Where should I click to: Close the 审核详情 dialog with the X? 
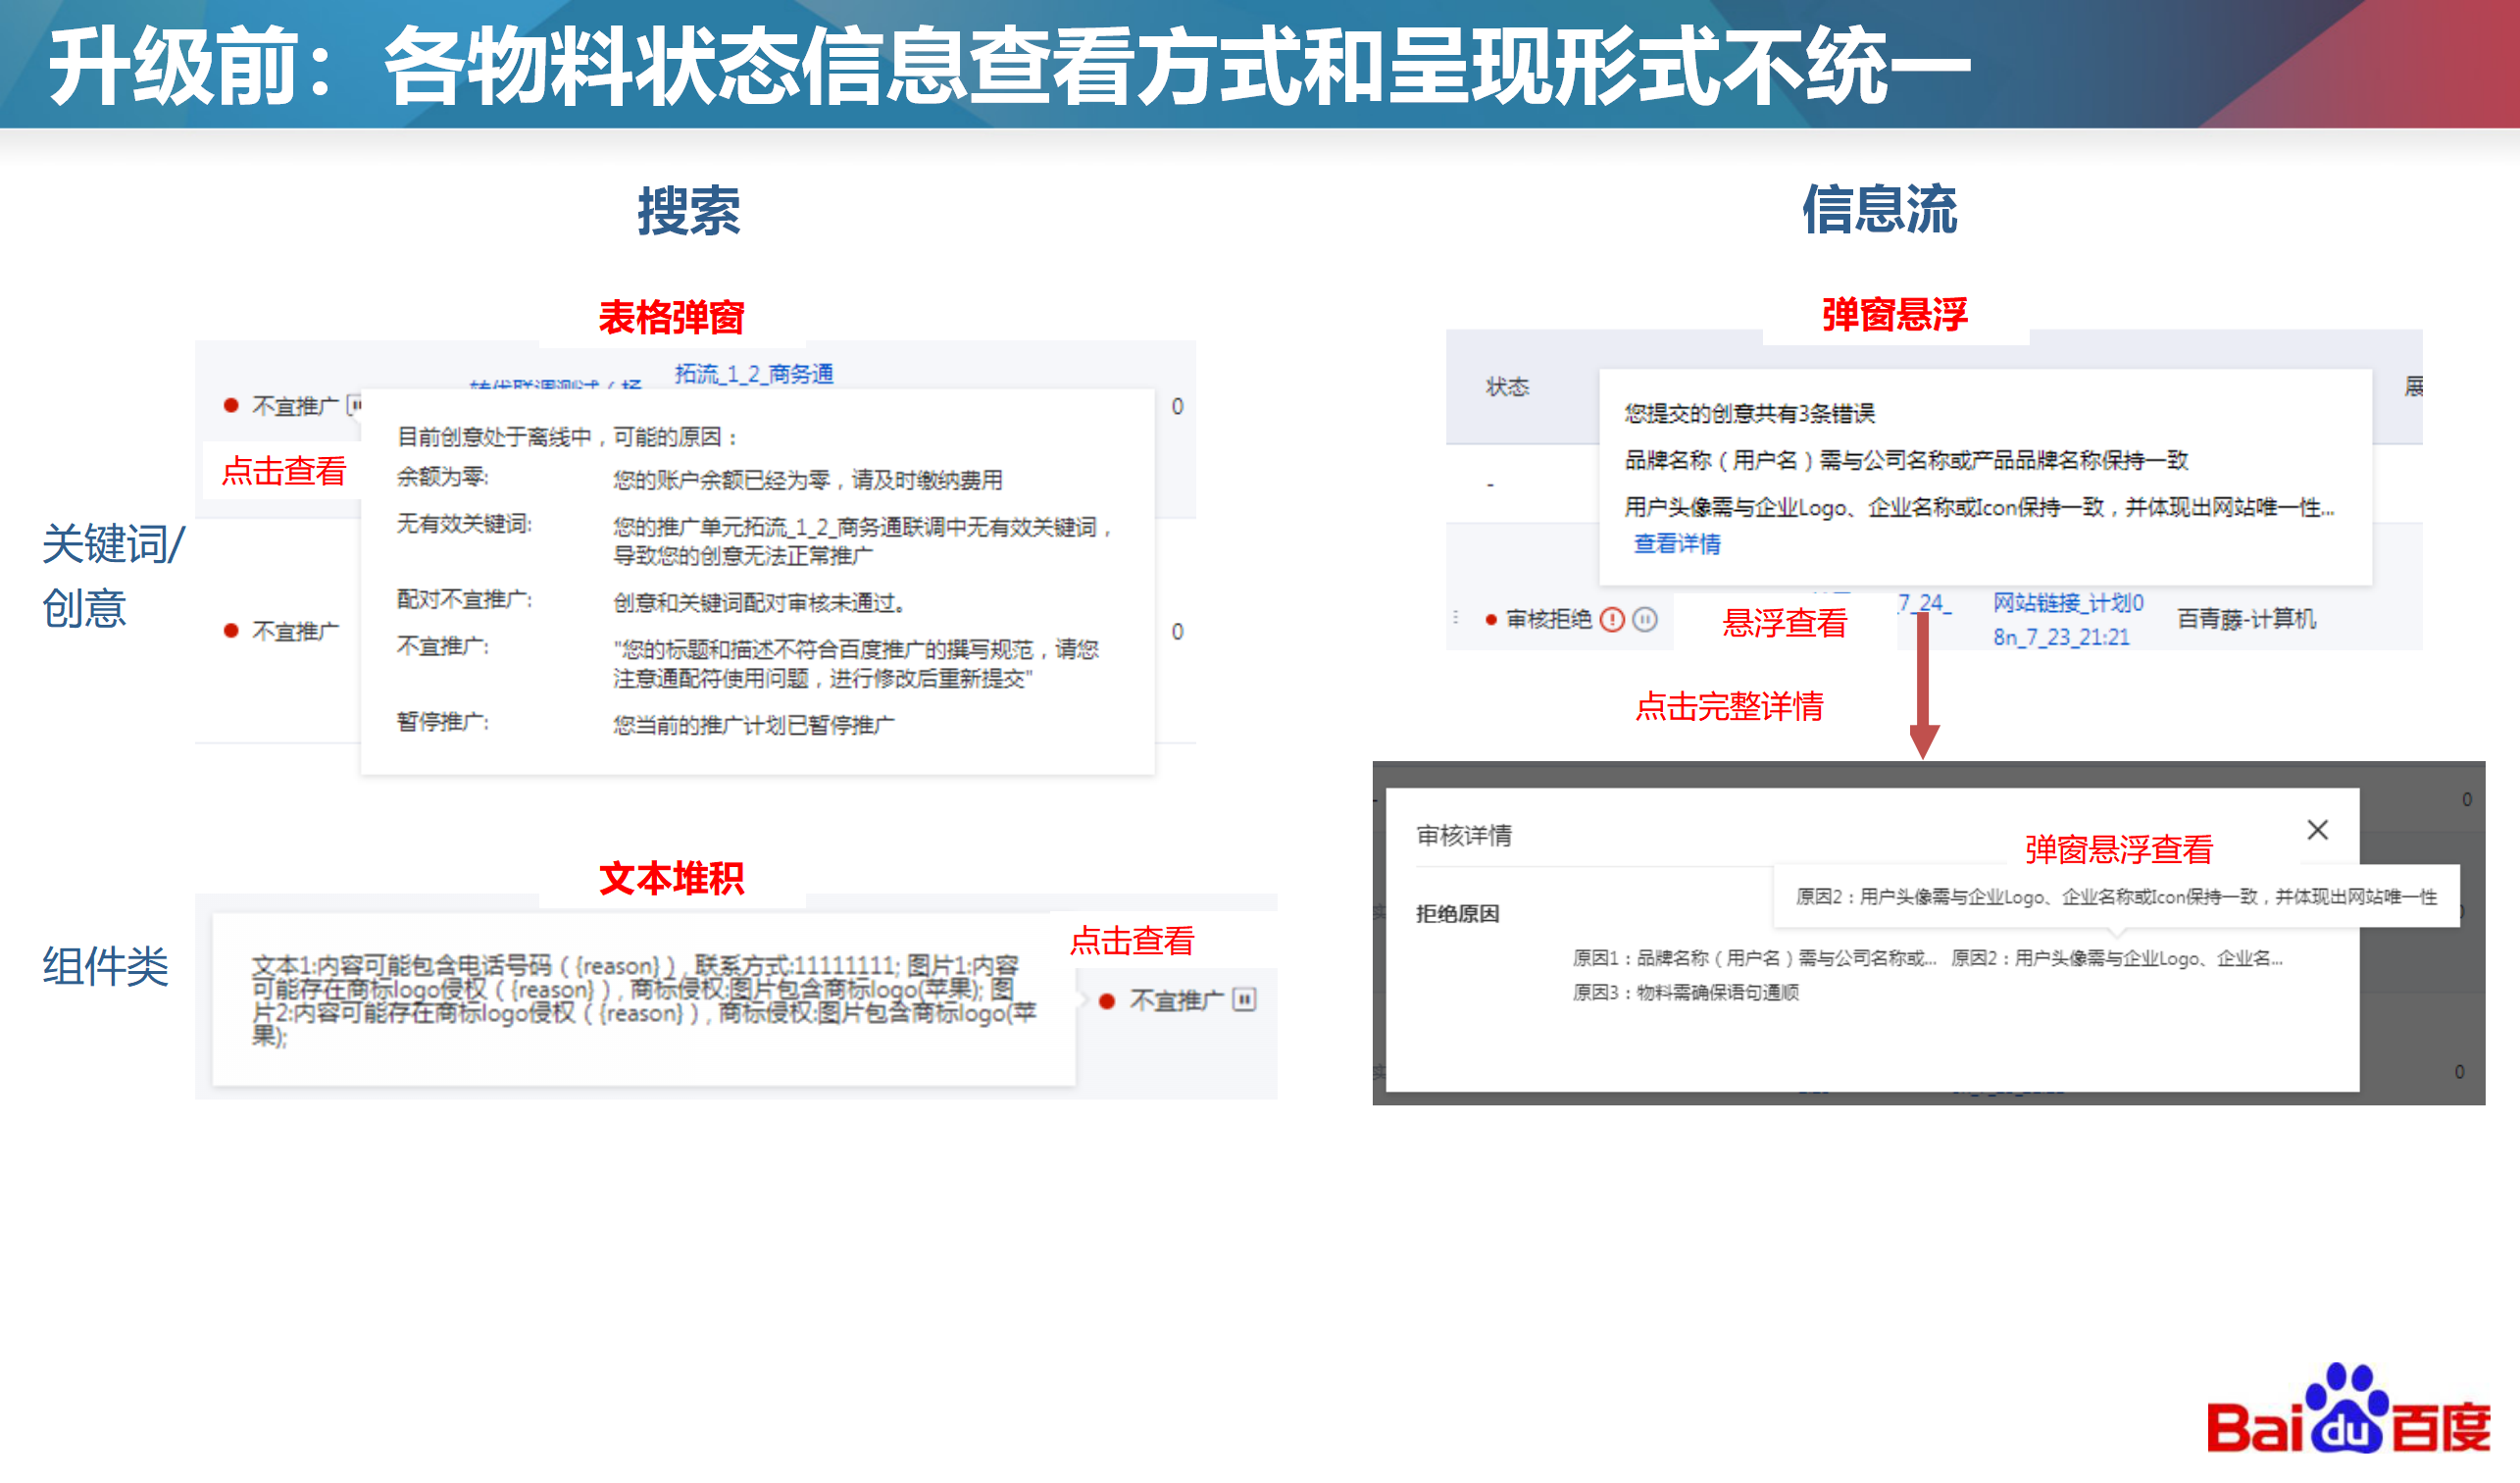point(2317,829)
